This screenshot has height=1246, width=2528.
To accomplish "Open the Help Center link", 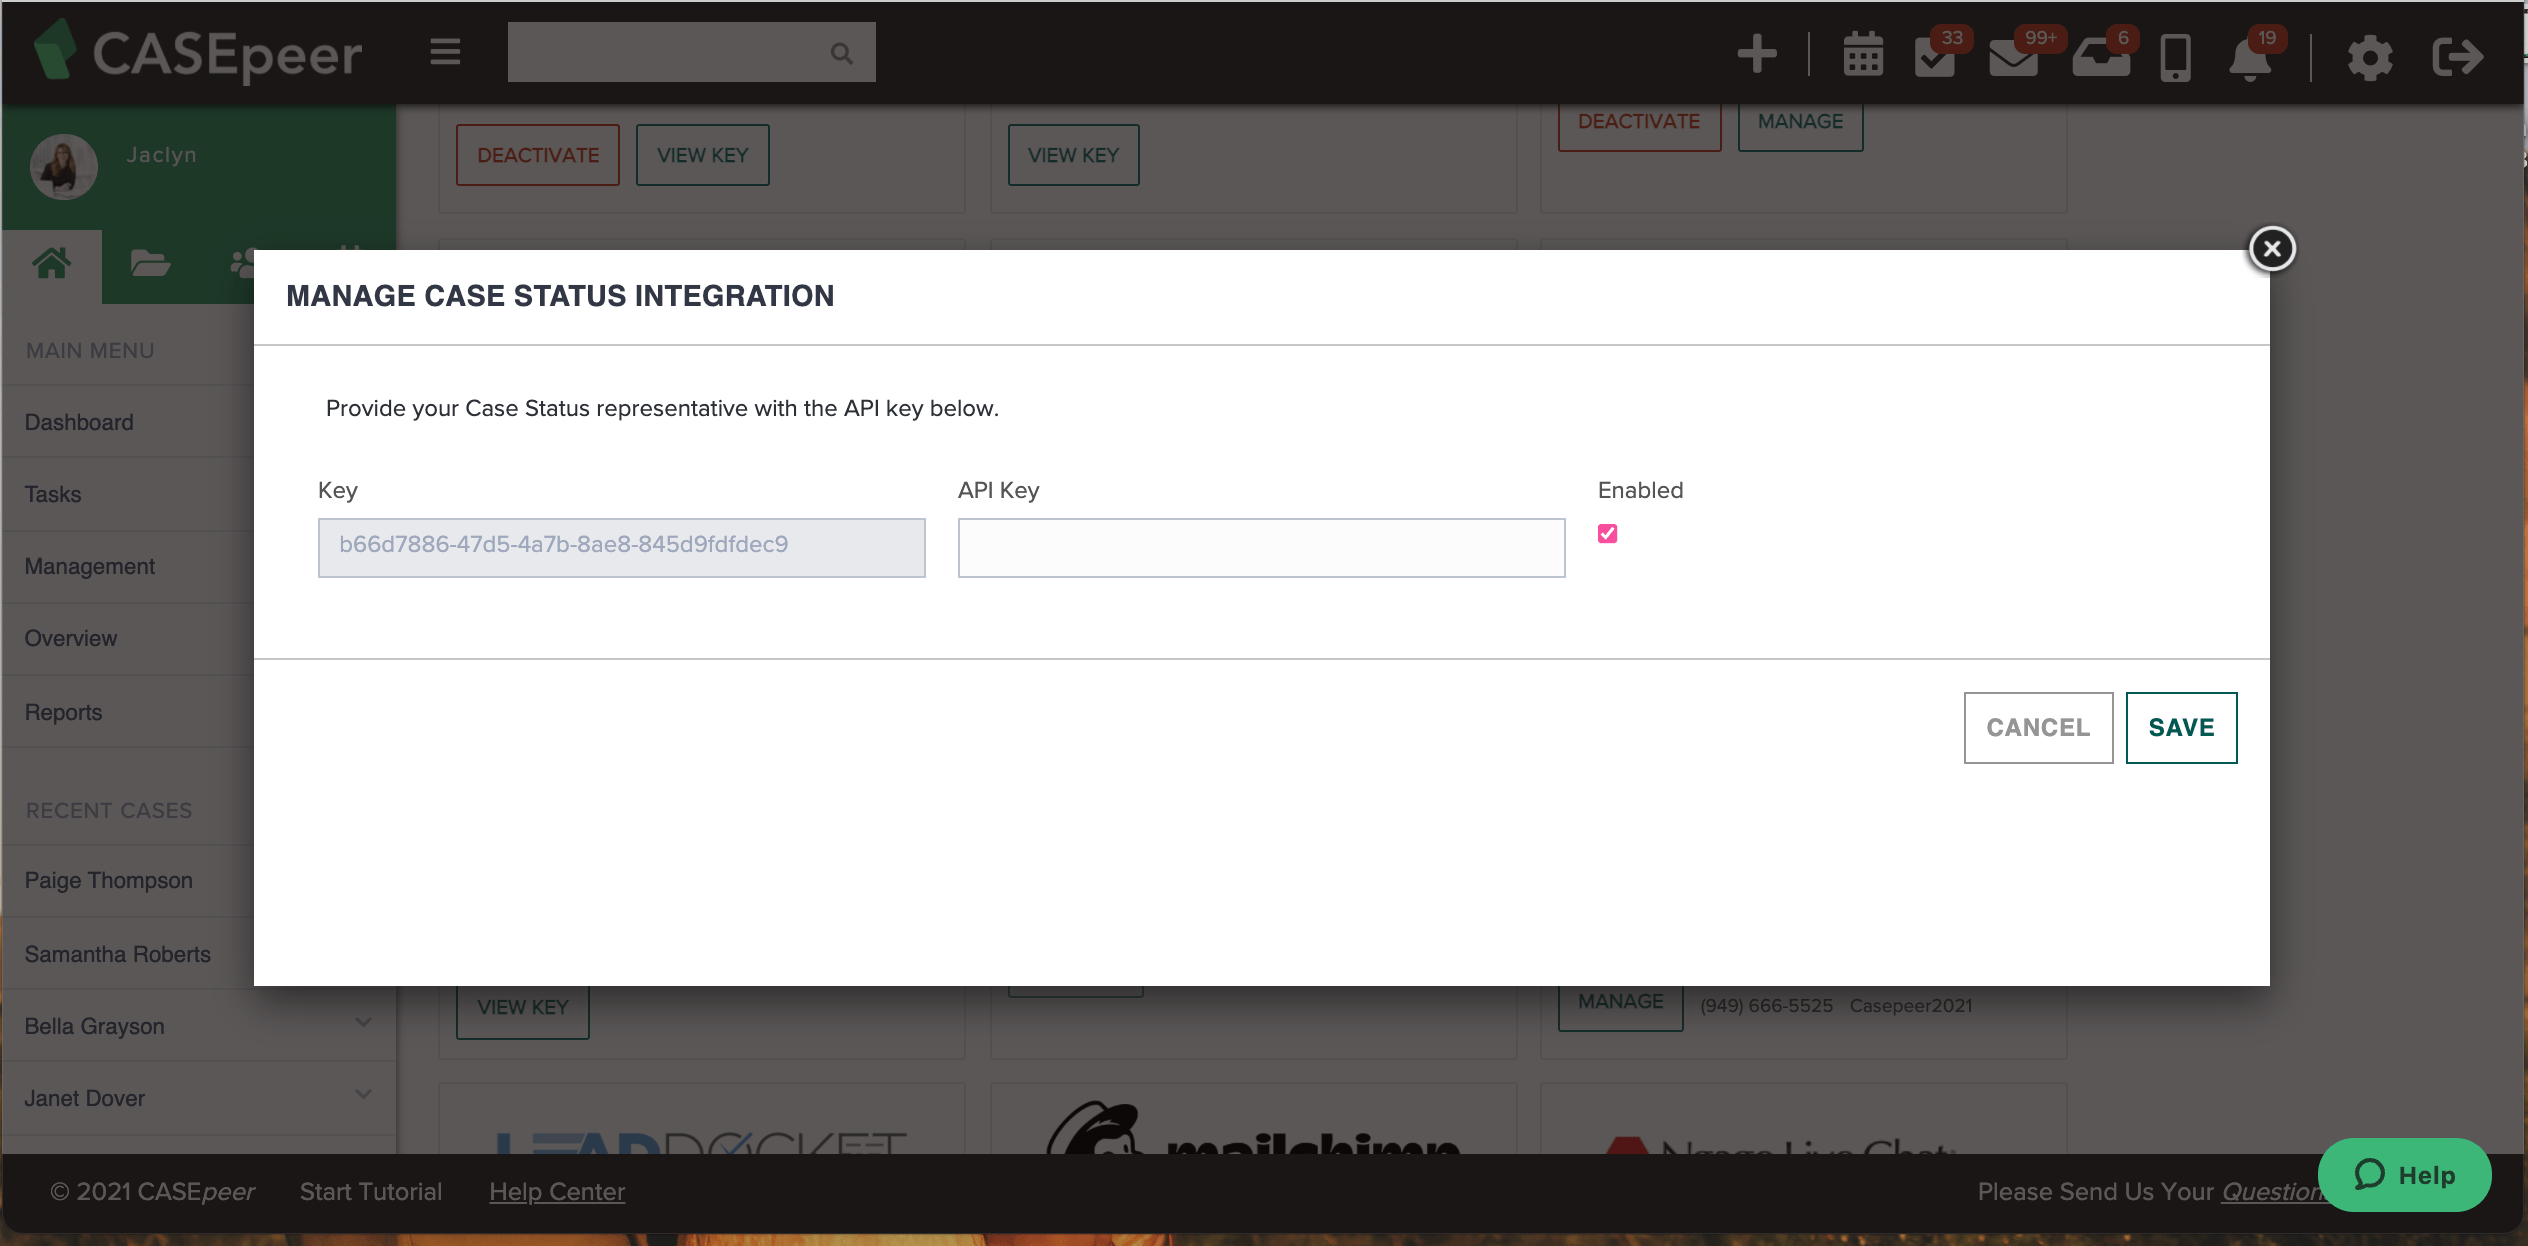I will coord(557,1191).
